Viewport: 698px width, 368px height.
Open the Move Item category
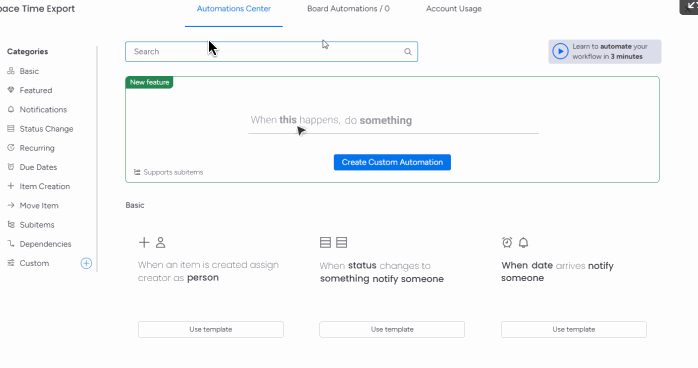coord(39,206)
